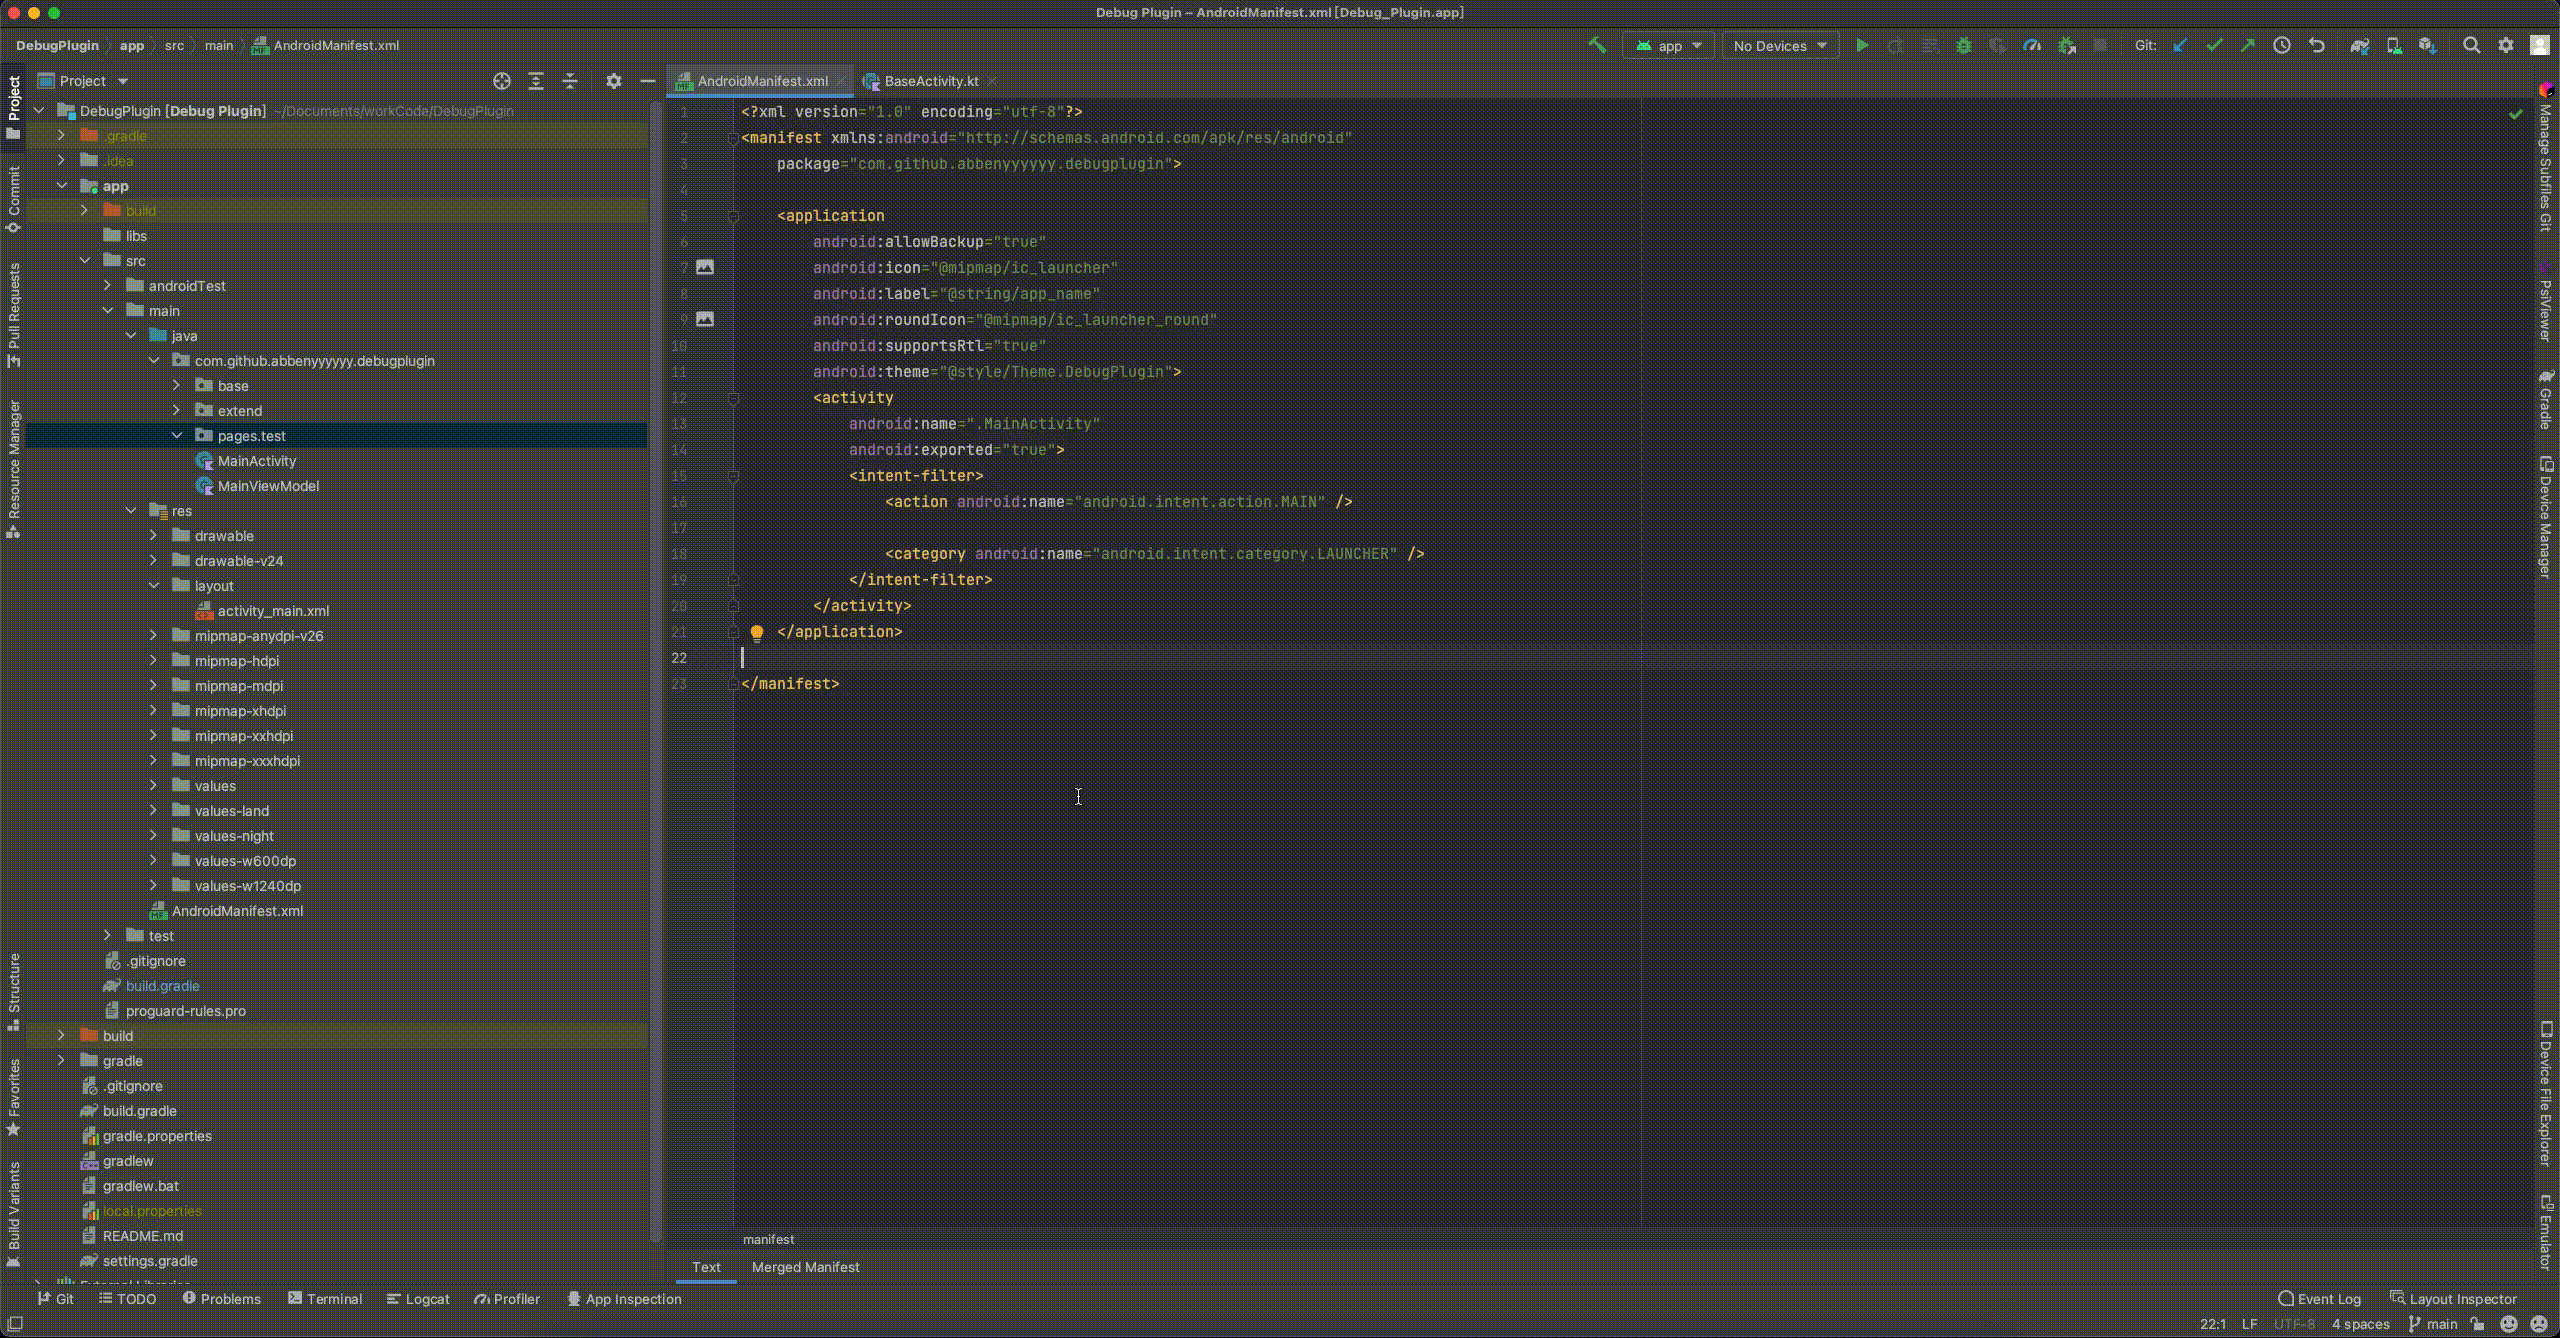This screenshot has height=1338, width=2560.
Task: Click the No Devices dropdown selector
Action: pyautogui.click(x=1778, y=44)
